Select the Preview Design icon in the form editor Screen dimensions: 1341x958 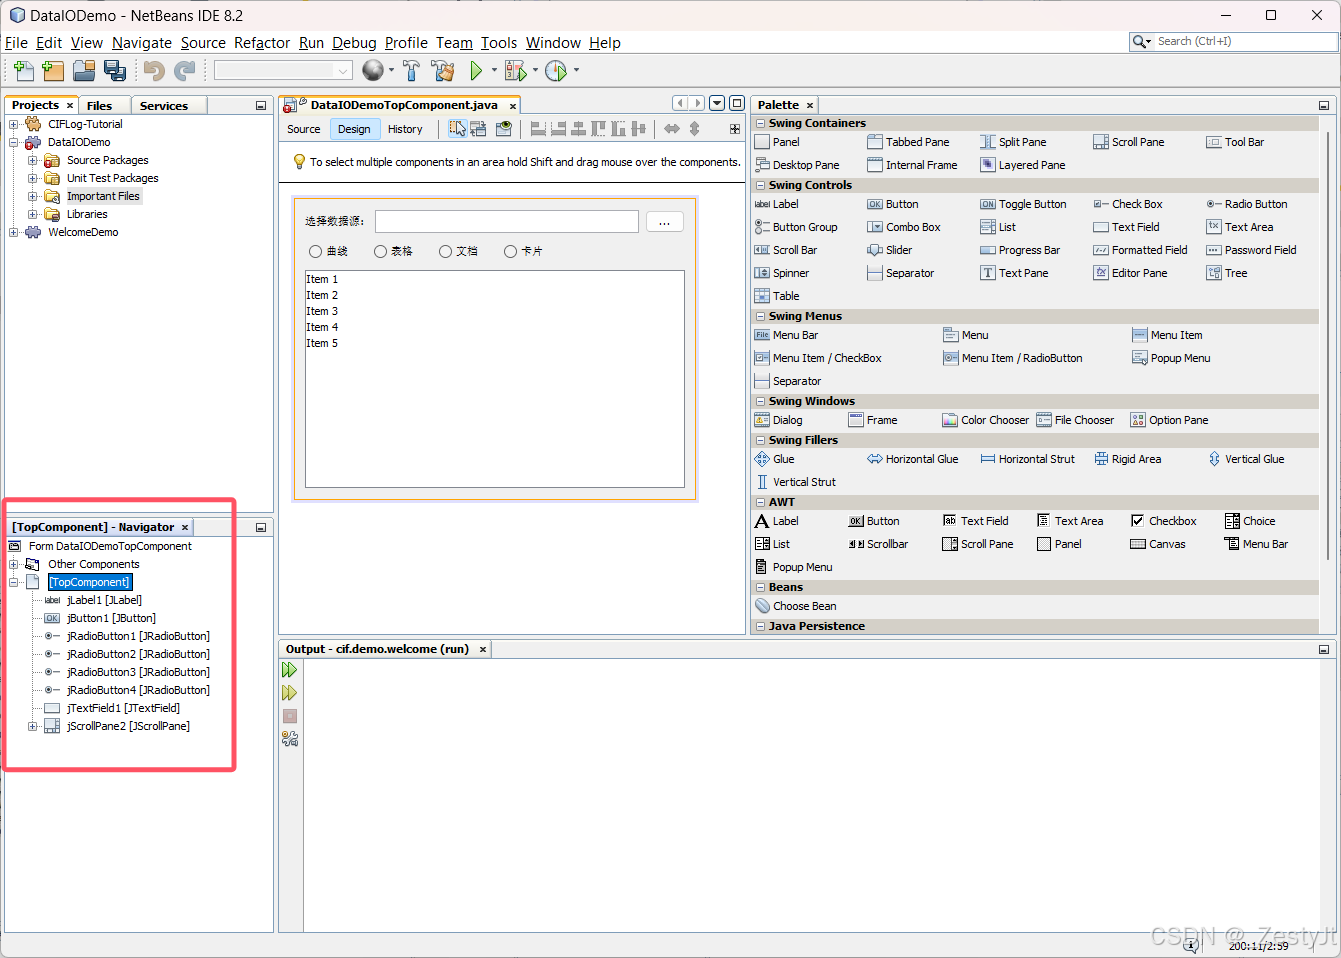(503, 128)
